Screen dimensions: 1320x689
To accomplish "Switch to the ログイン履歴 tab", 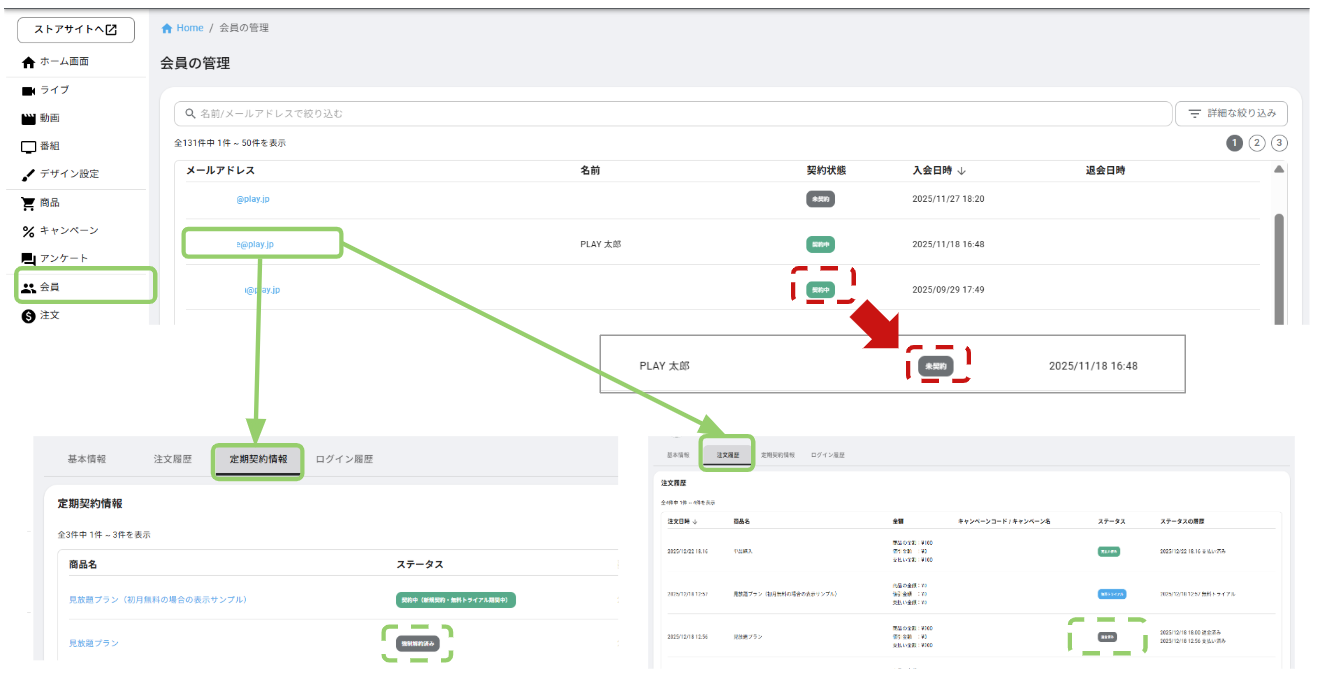I will [344, 460].
